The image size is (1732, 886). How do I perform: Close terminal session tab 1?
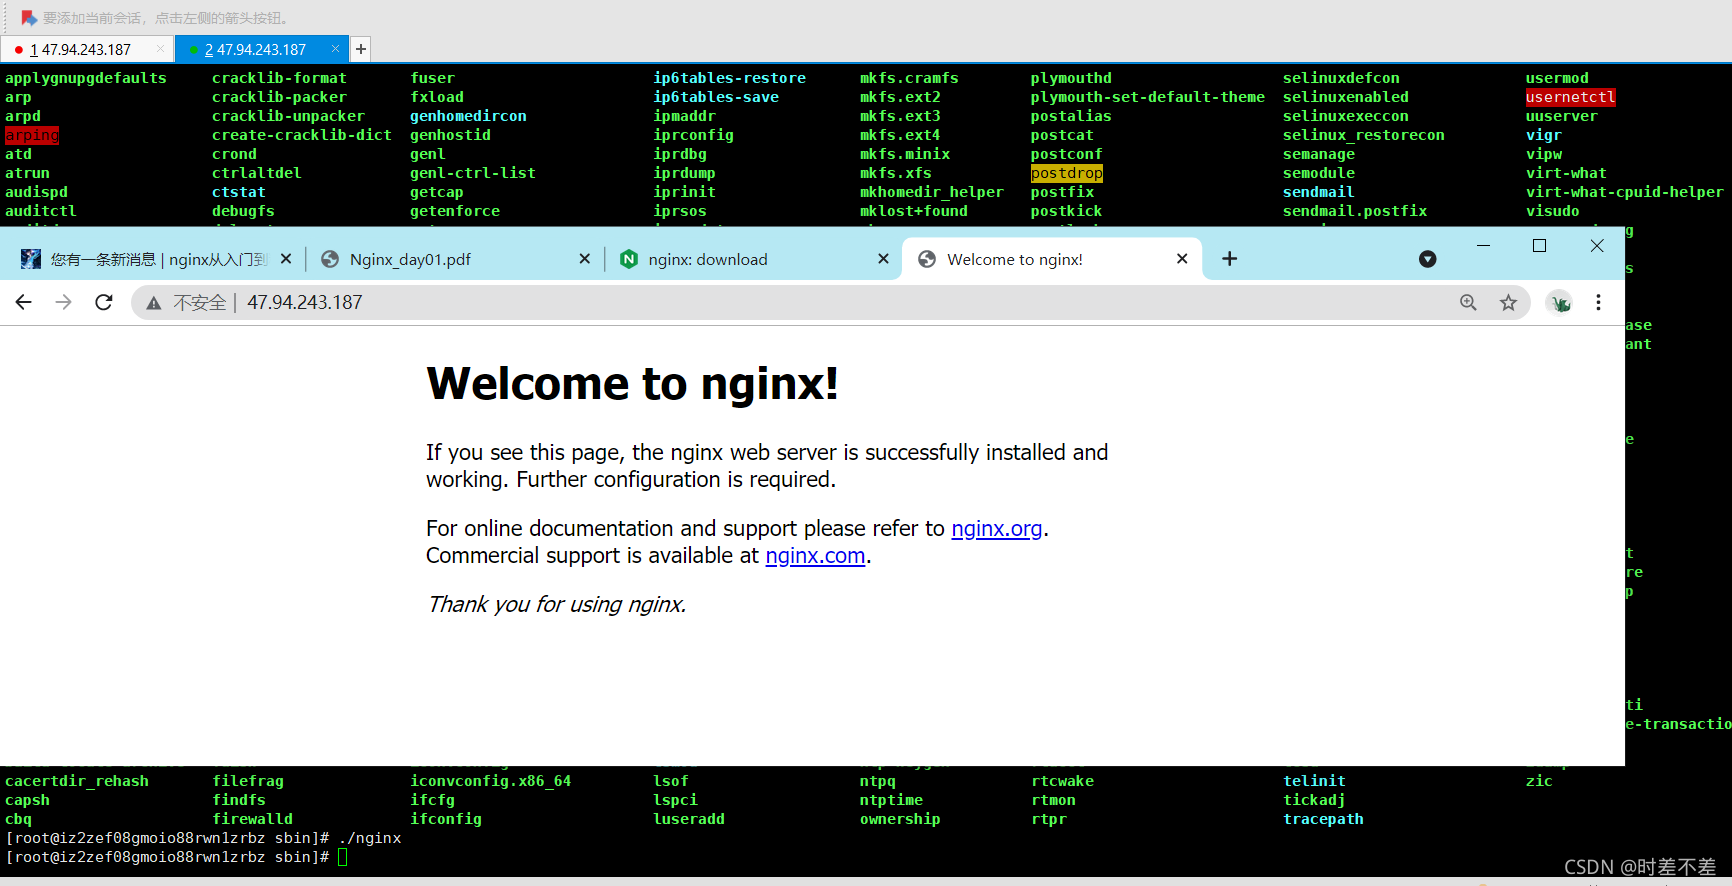pos(161,49)
